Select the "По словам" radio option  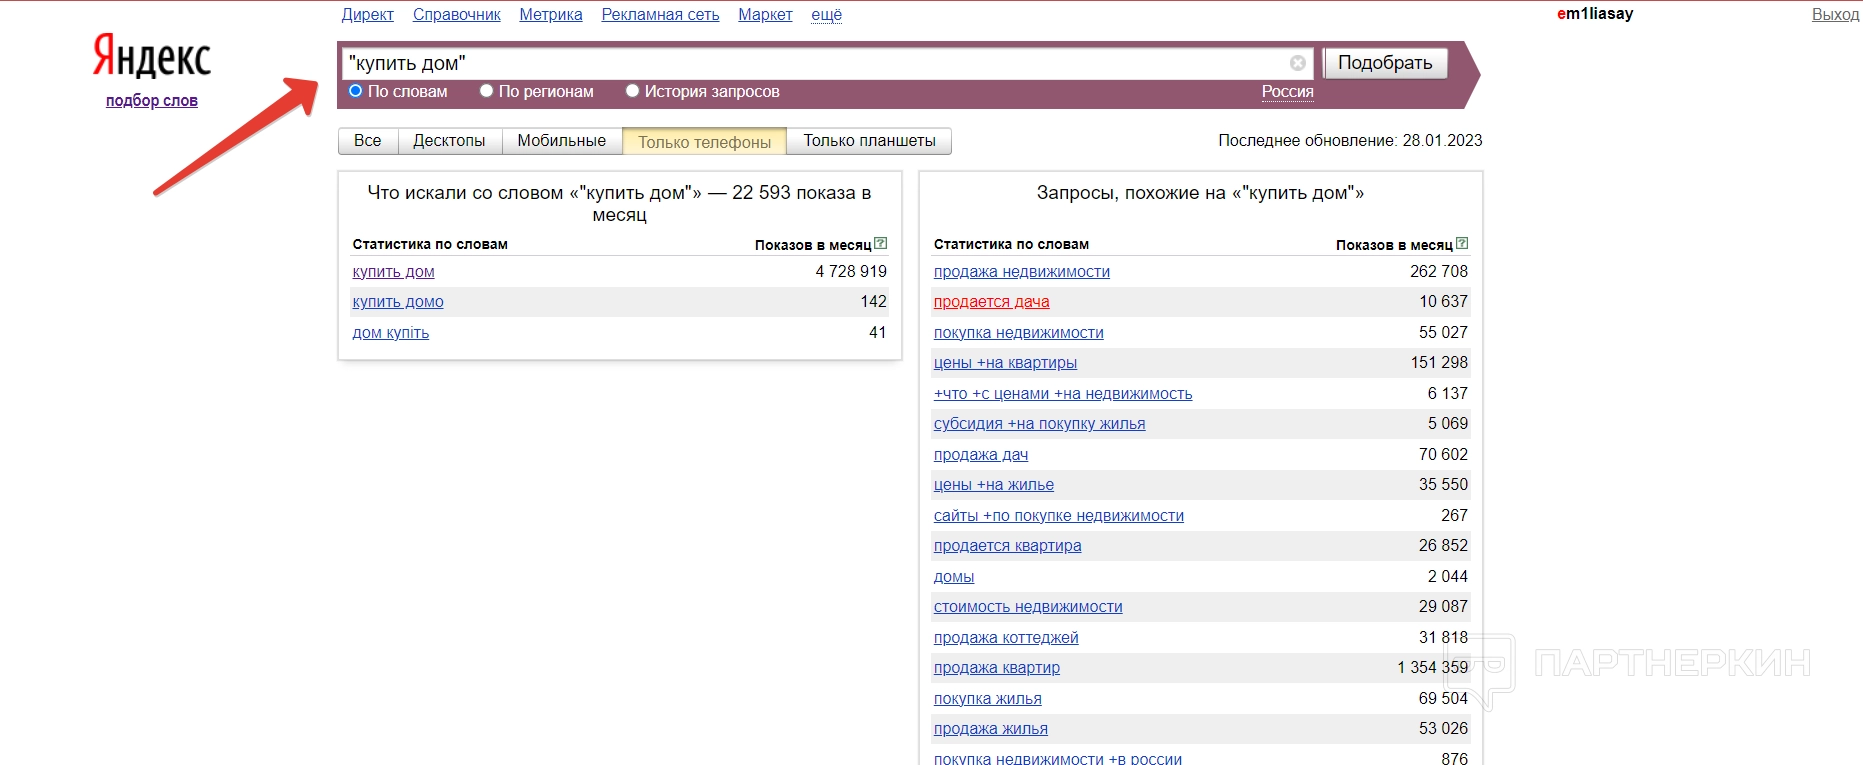coord(355,91)
